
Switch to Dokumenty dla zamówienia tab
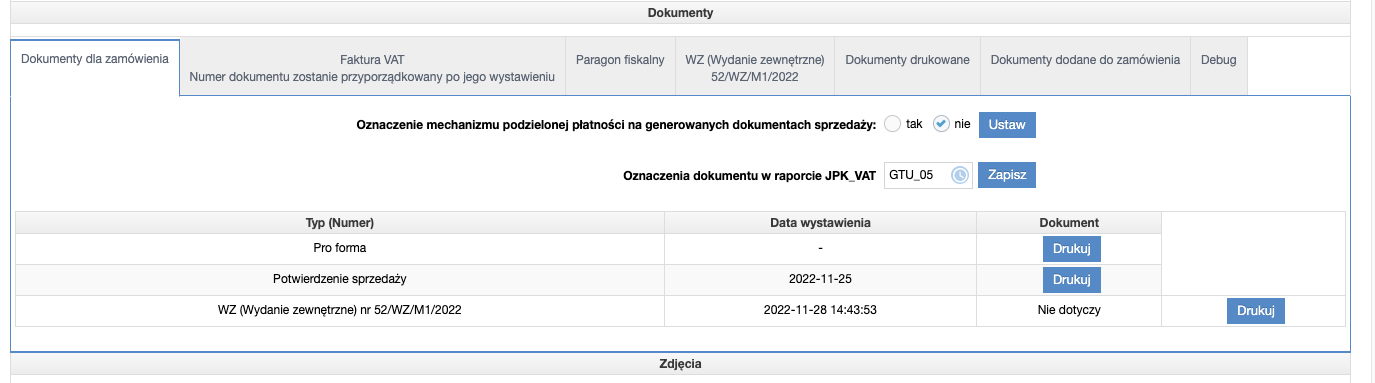95,67
